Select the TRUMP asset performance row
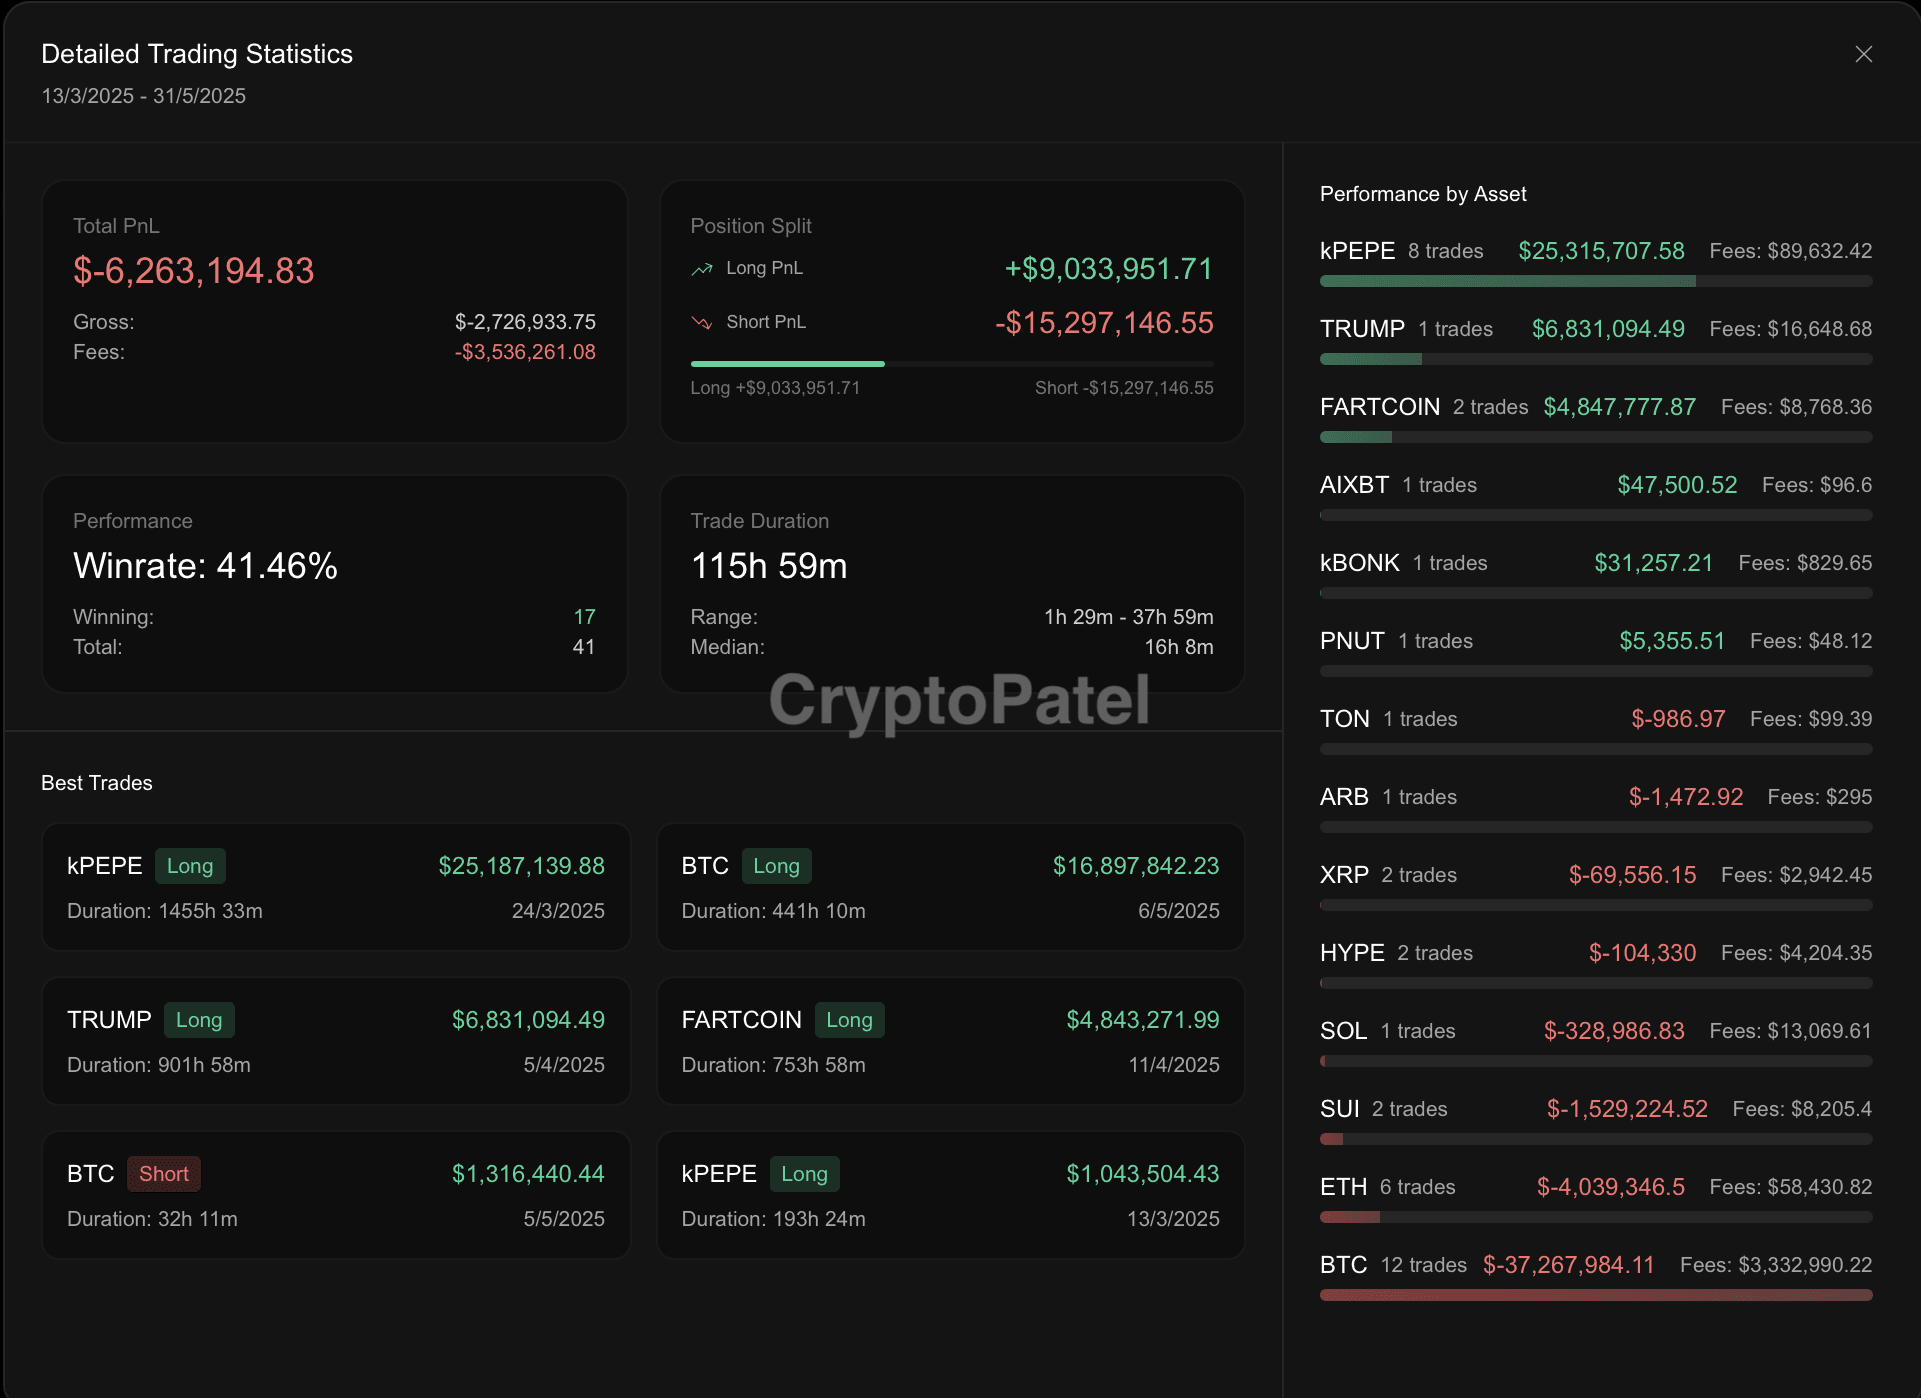The height and width of the screenshot is (1398, 1921). [x=1595, y=329]
